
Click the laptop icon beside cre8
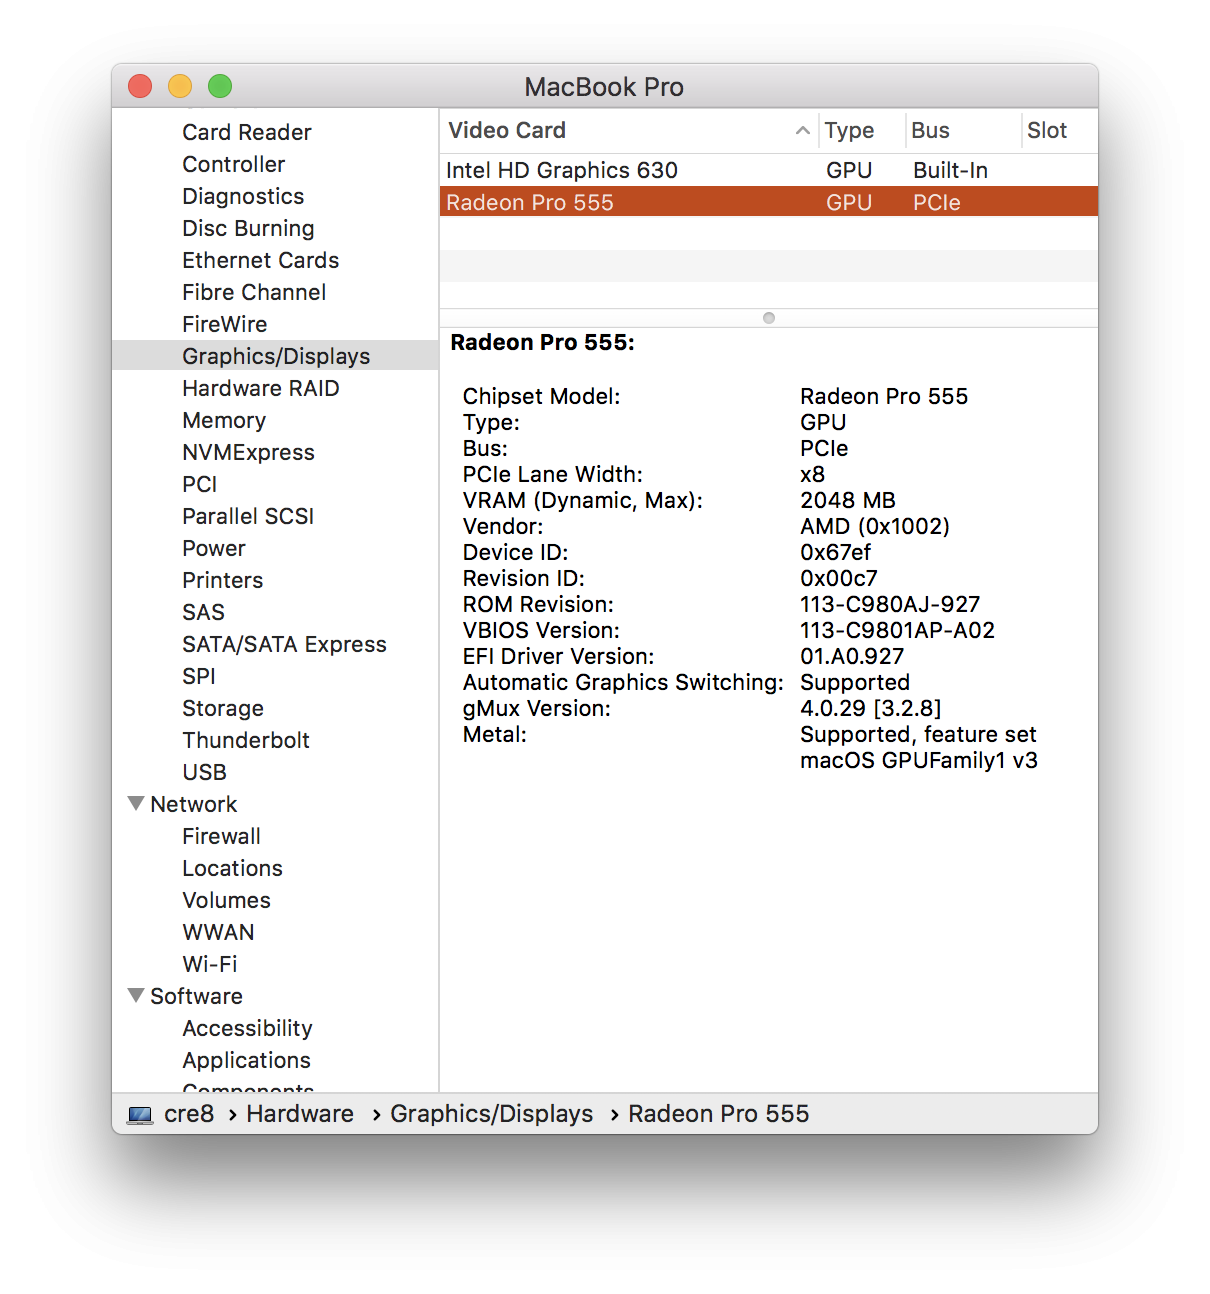tap(141, 1114)
